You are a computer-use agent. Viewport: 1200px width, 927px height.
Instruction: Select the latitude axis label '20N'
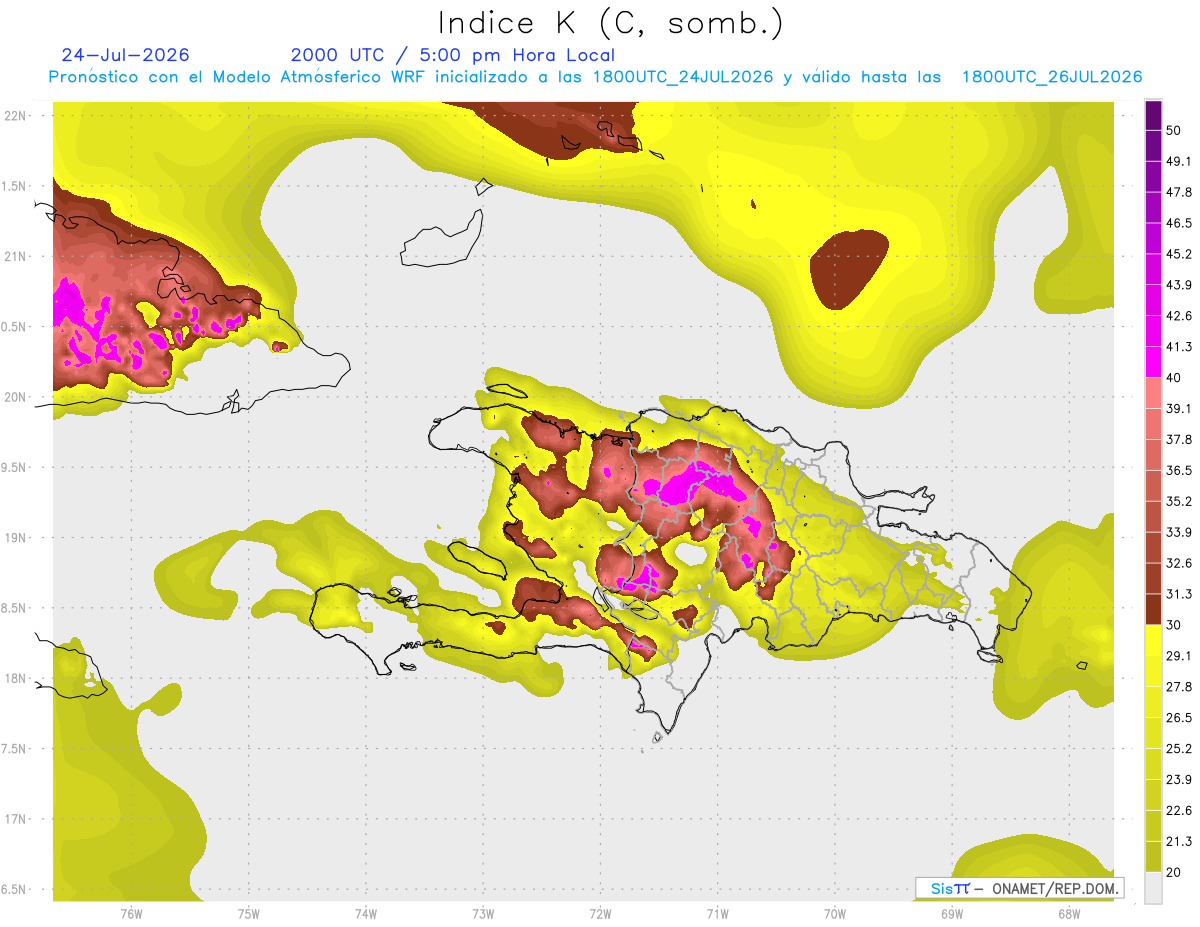click(15, 397)
